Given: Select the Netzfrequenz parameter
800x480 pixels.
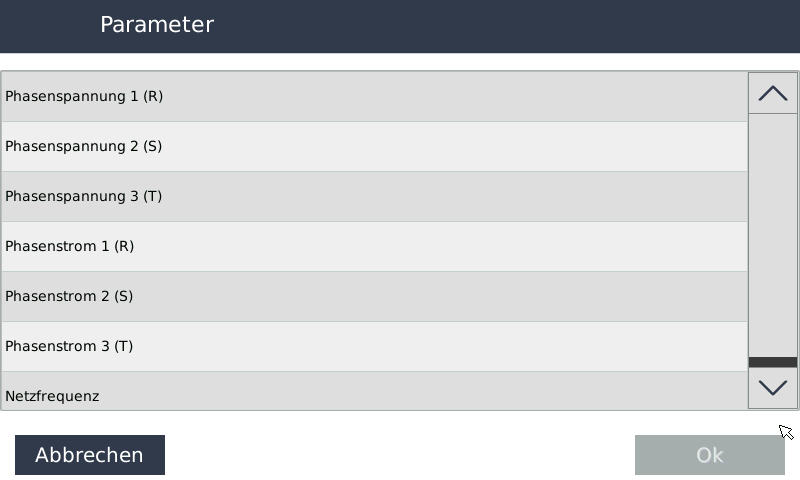Looking at the screenshot, I should [x=374, y=392].
